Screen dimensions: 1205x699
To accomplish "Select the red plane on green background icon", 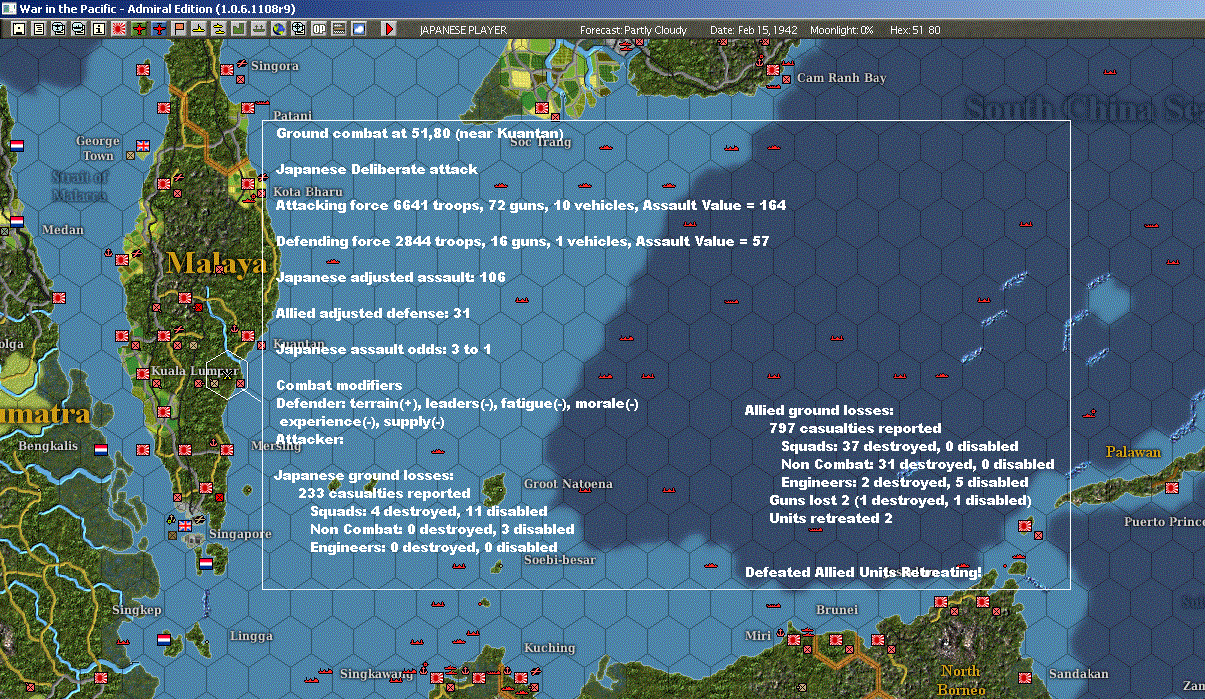I will click(139, 29).
